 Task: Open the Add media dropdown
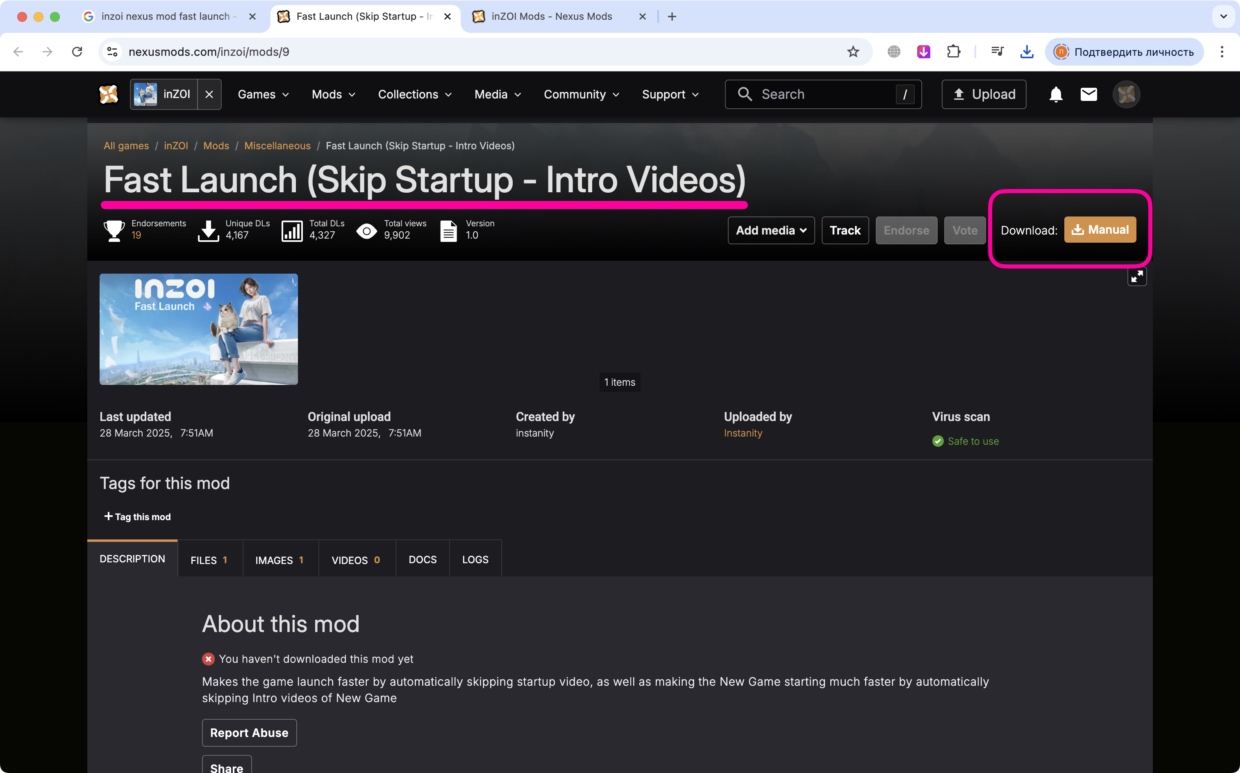771,230
